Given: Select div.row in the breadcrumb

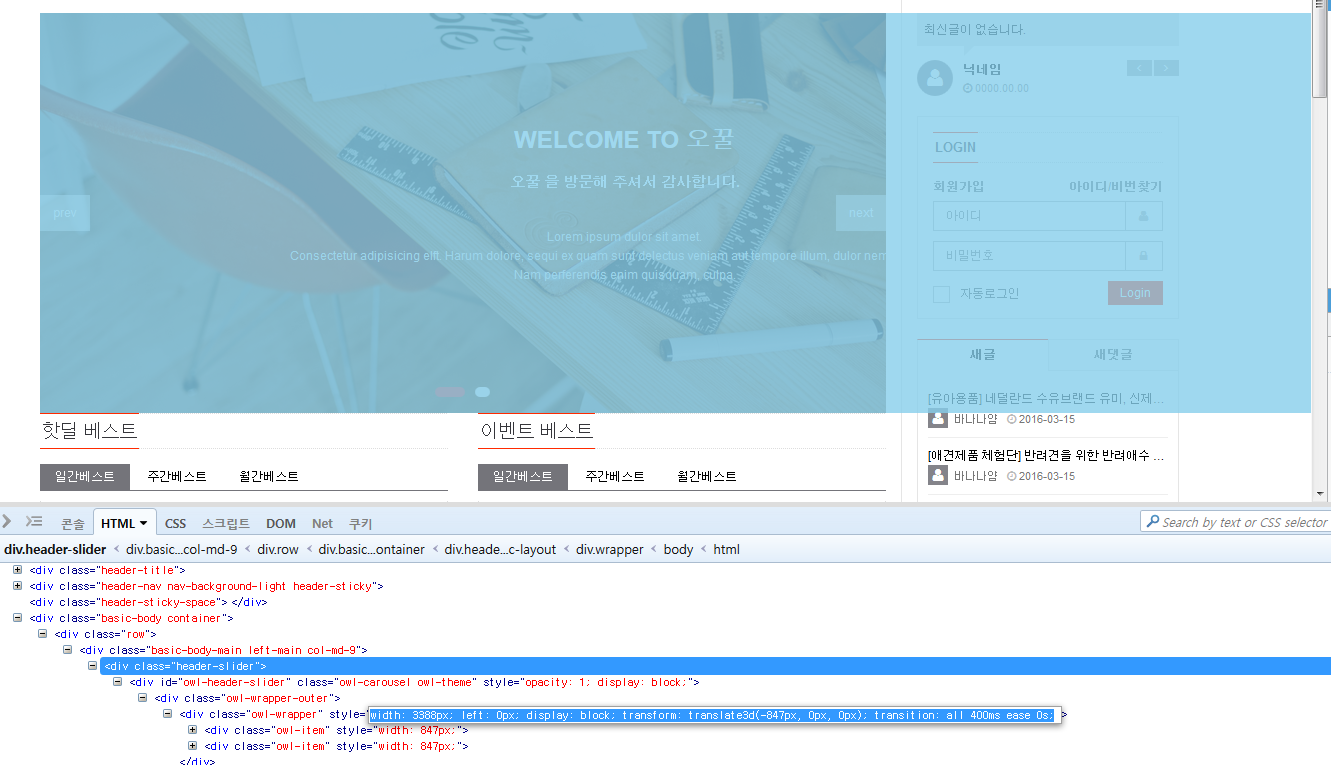Looking at the screenshot, I should (x=278, y=549).
